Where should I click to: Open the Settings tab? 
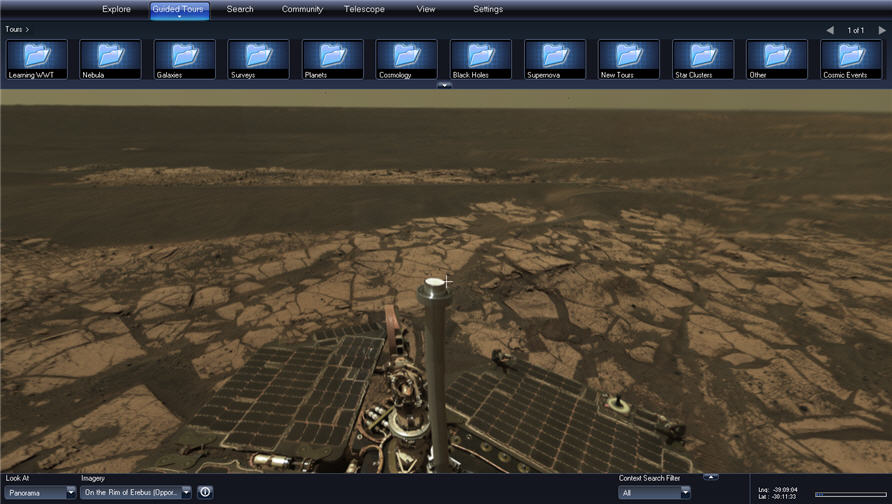pos(488,9)
